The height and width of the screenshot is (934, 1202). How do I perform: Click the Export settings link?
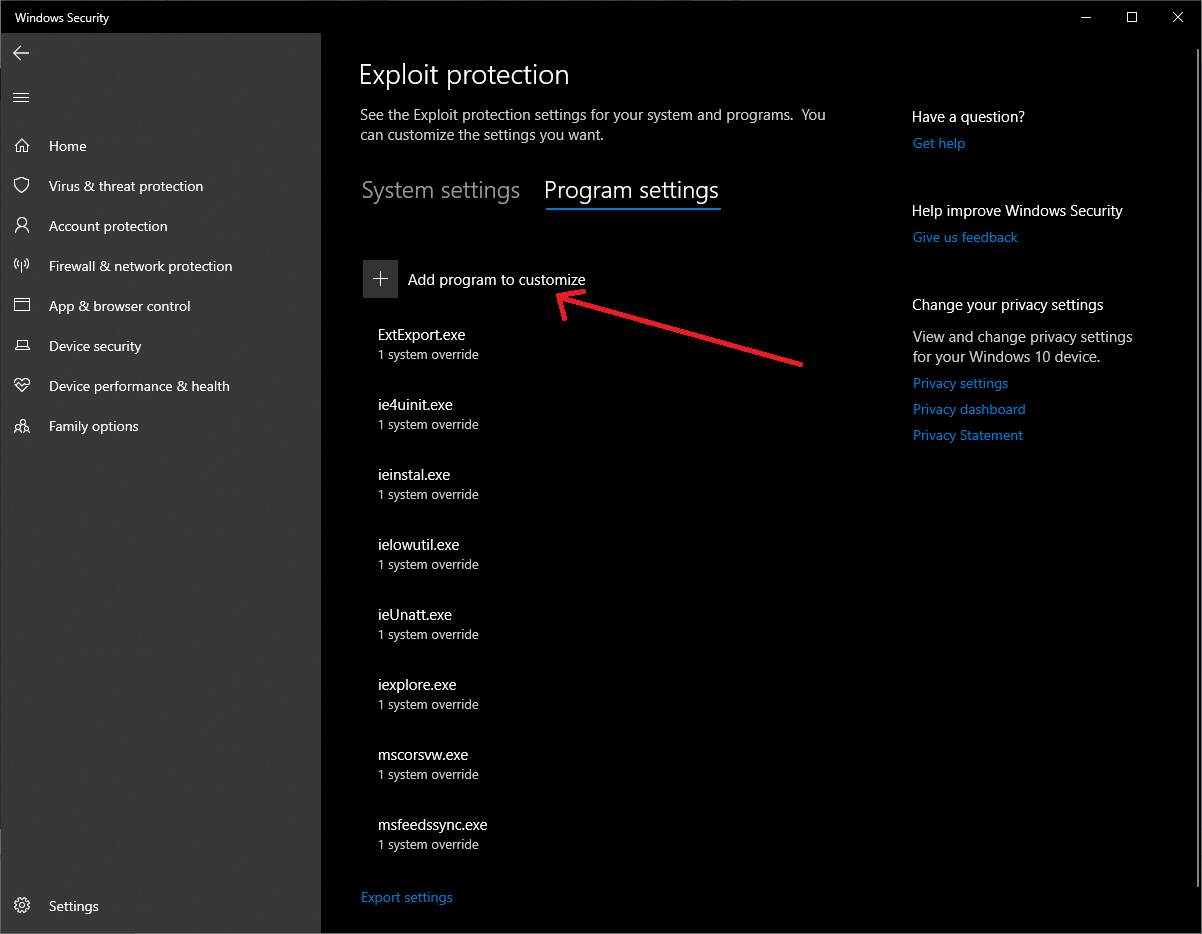click(x=406, y=897)
